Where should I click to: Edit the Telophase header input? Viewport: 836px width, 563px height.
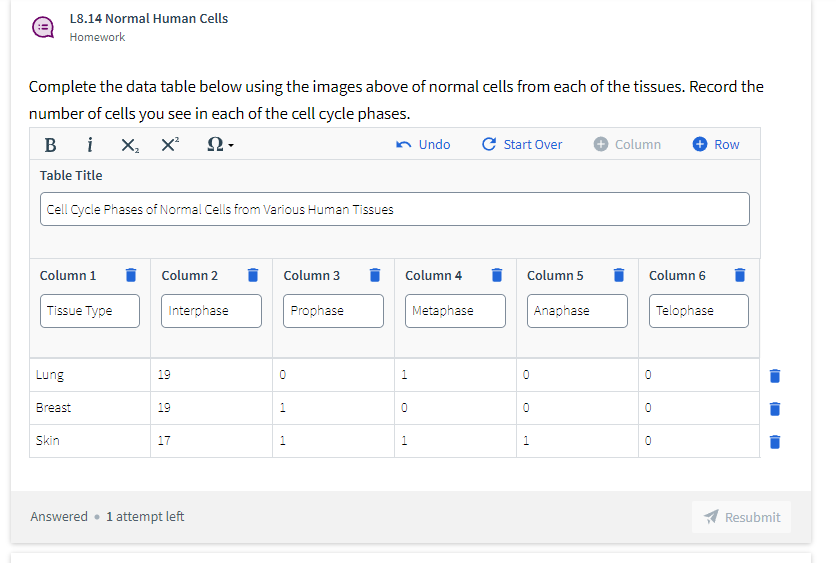(698, 311)
